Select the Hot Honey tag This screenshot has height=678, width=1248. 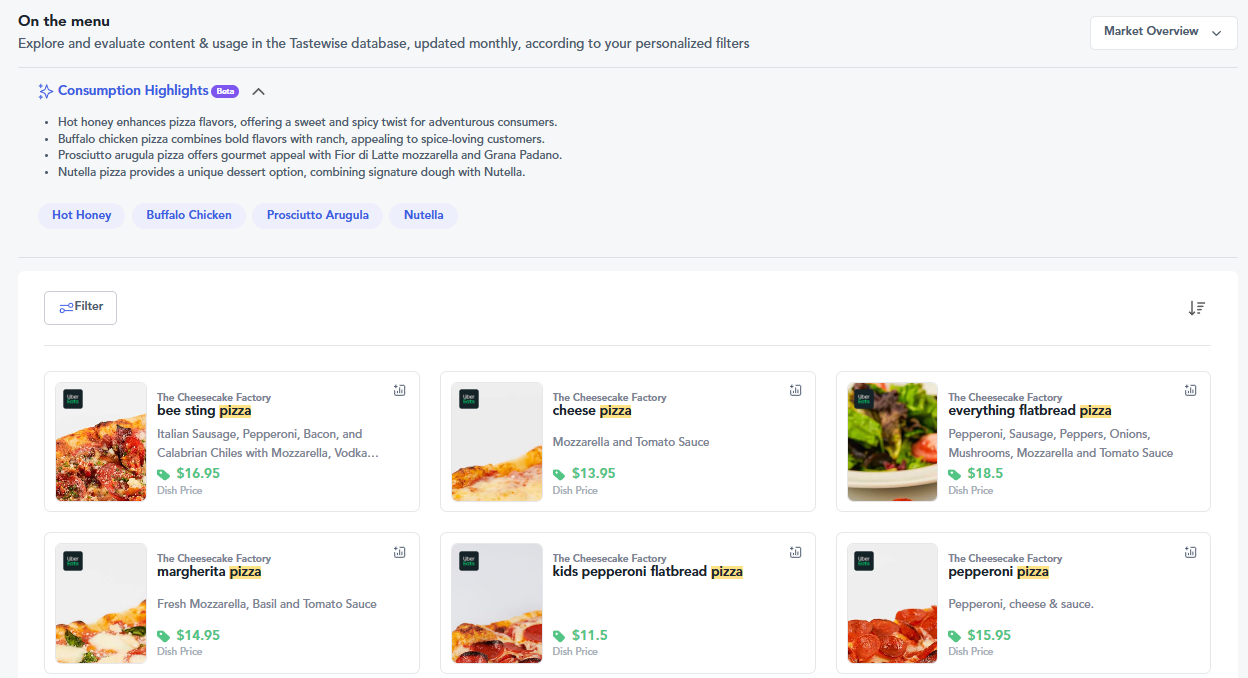tap(81, 215)
